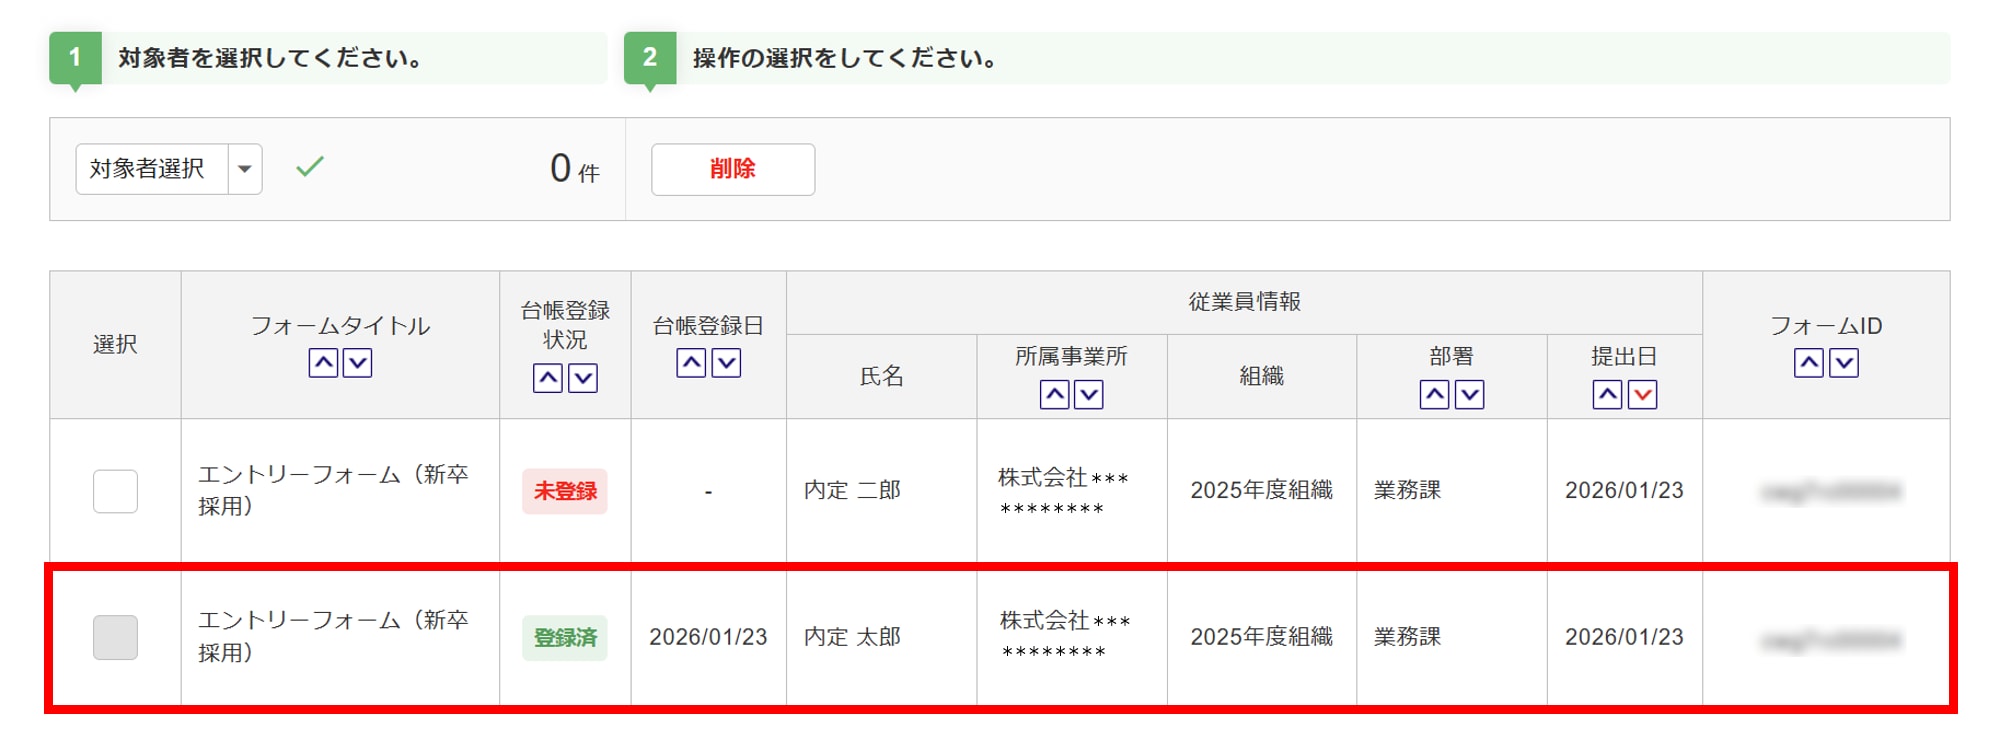Image resolution: width=2000 pixels, height=755 pixels.
Task: Click the greyed checkbox for 内定 太郎
Action: pyautogui.click(x=115, y=637)
